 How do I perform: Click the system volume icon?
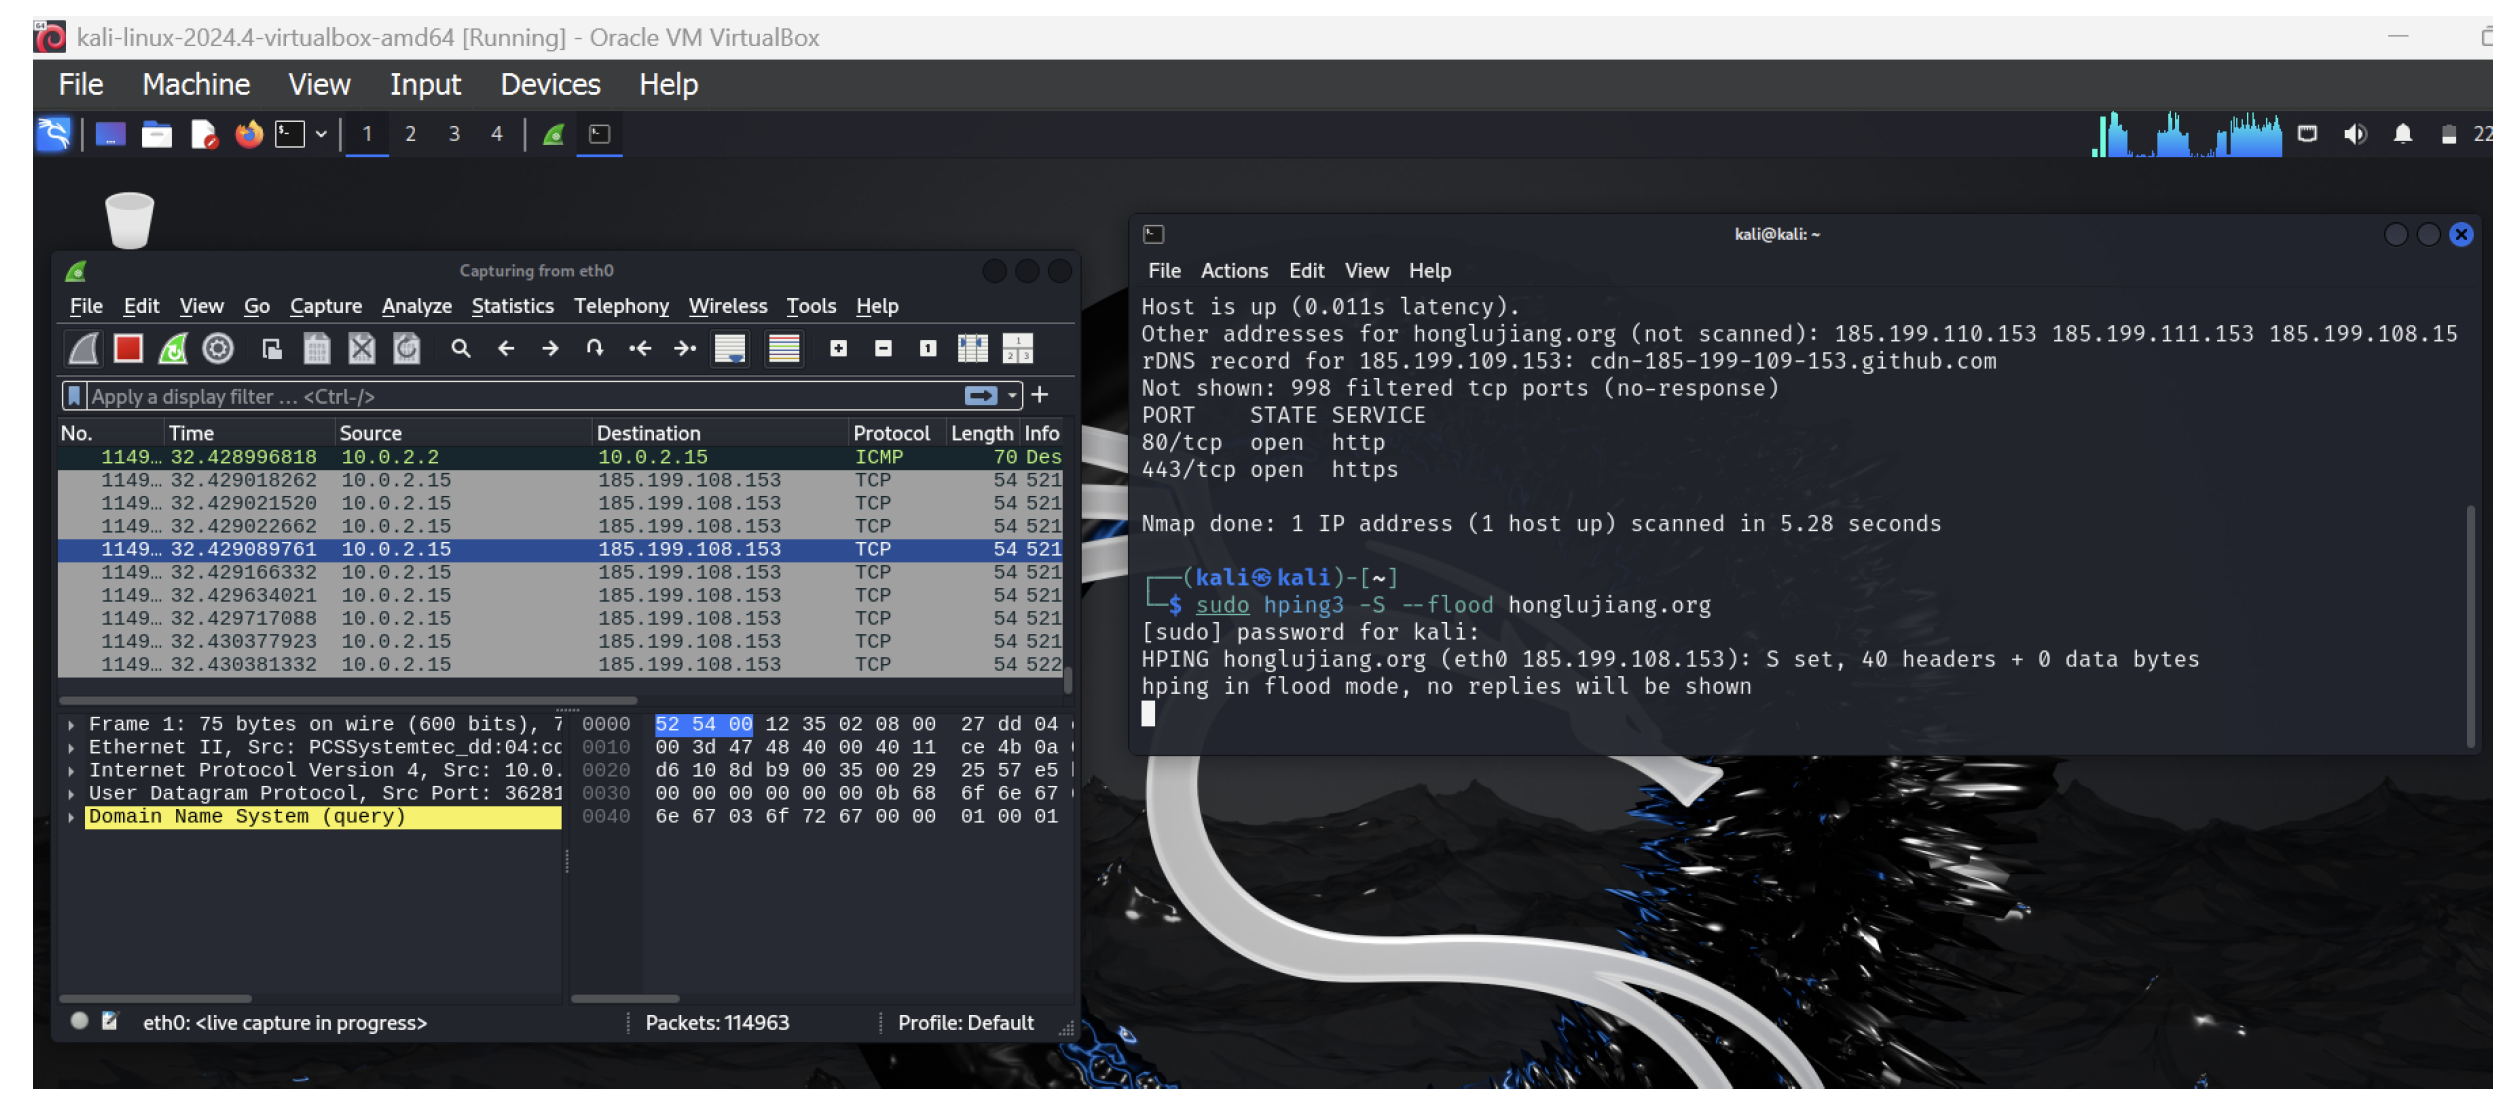point(2354,134)
